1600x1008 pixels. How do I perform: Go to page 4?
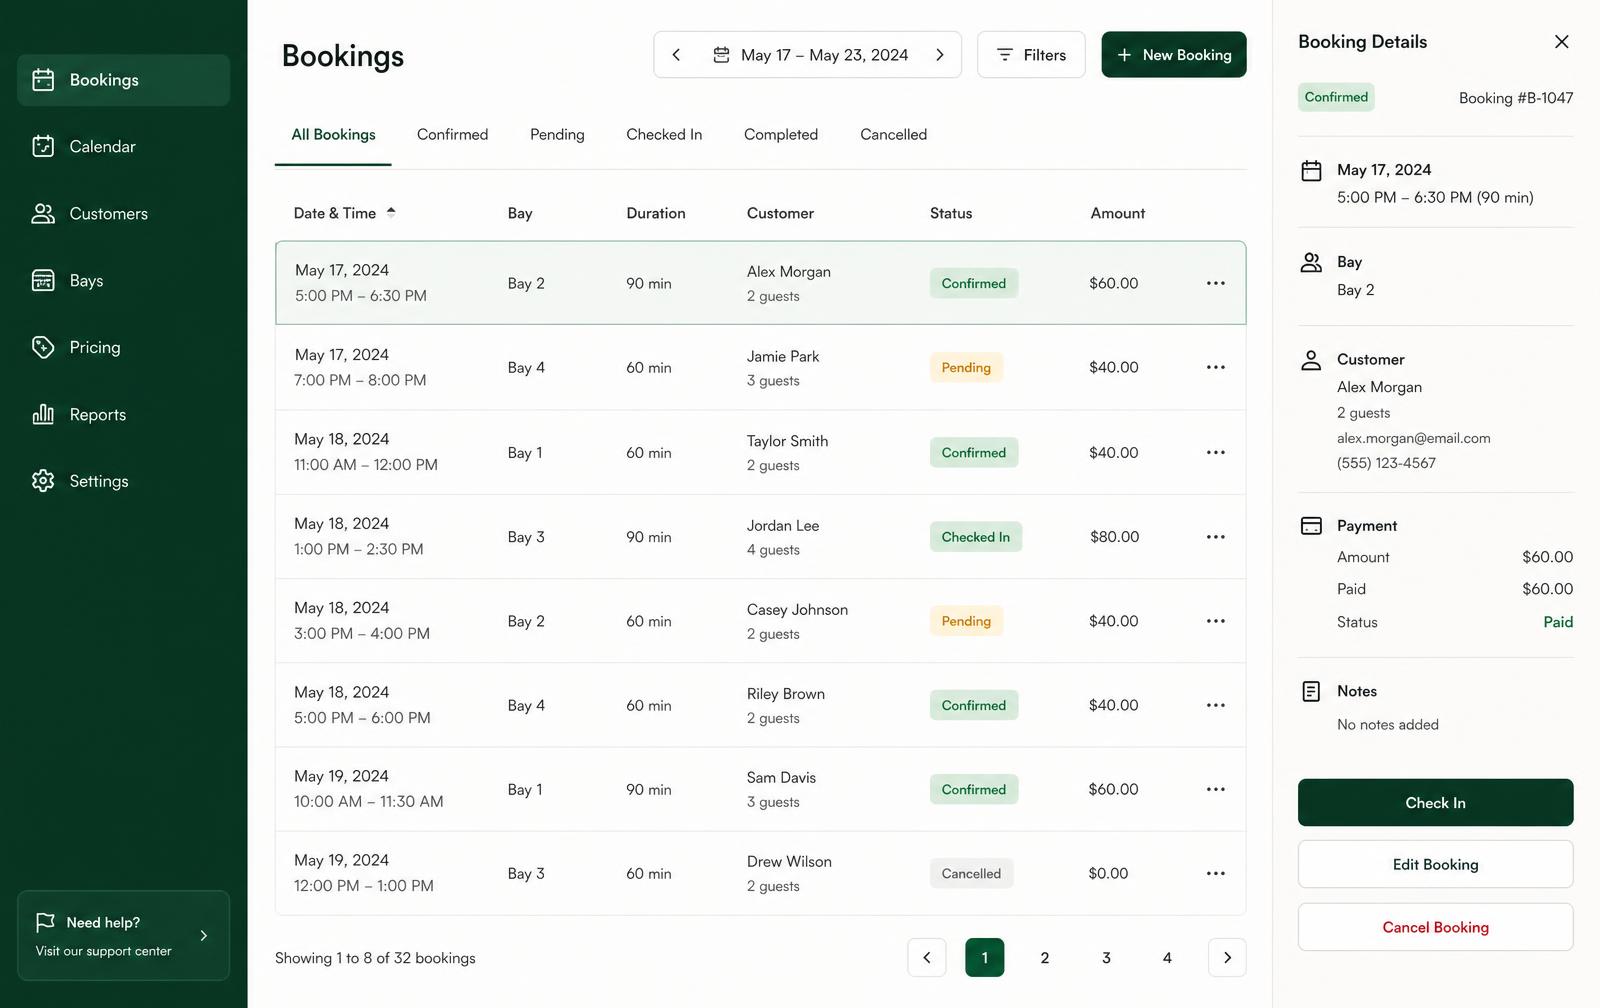[x=1167, y=958]
